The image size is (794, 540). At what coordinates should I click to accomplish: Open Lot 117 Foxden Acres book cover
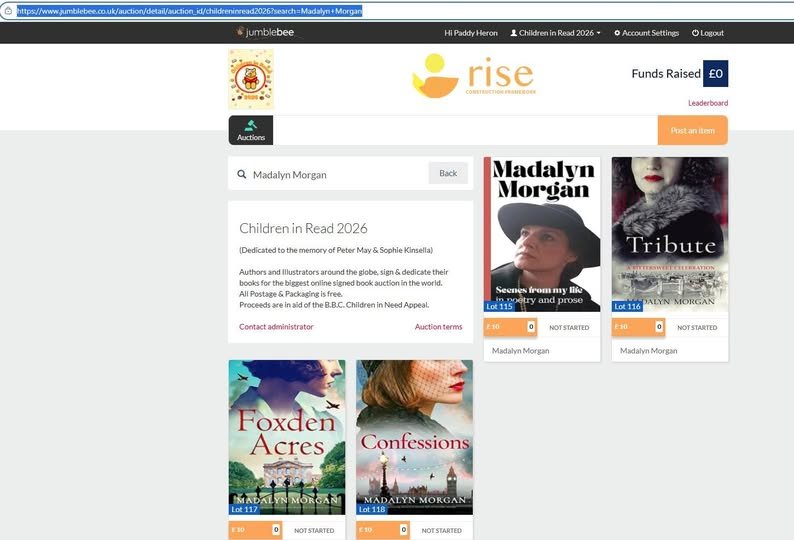(287, 437)
